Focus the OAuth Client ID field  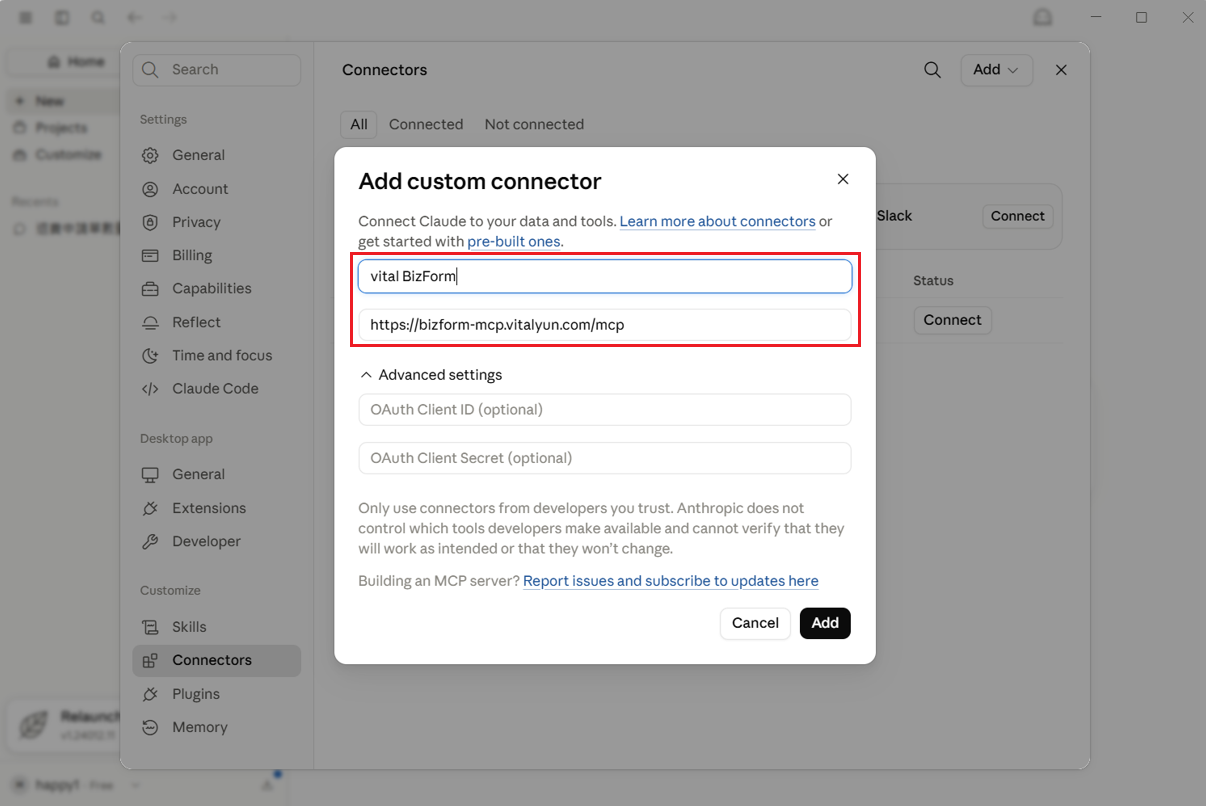point(605,409)
